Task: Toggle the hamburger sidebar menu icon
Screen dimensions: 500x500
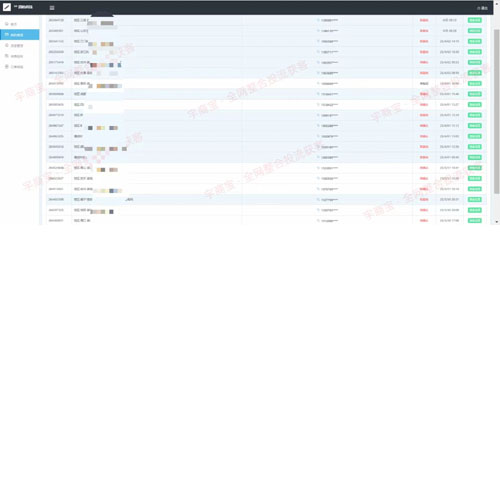Action: (52, 8)
